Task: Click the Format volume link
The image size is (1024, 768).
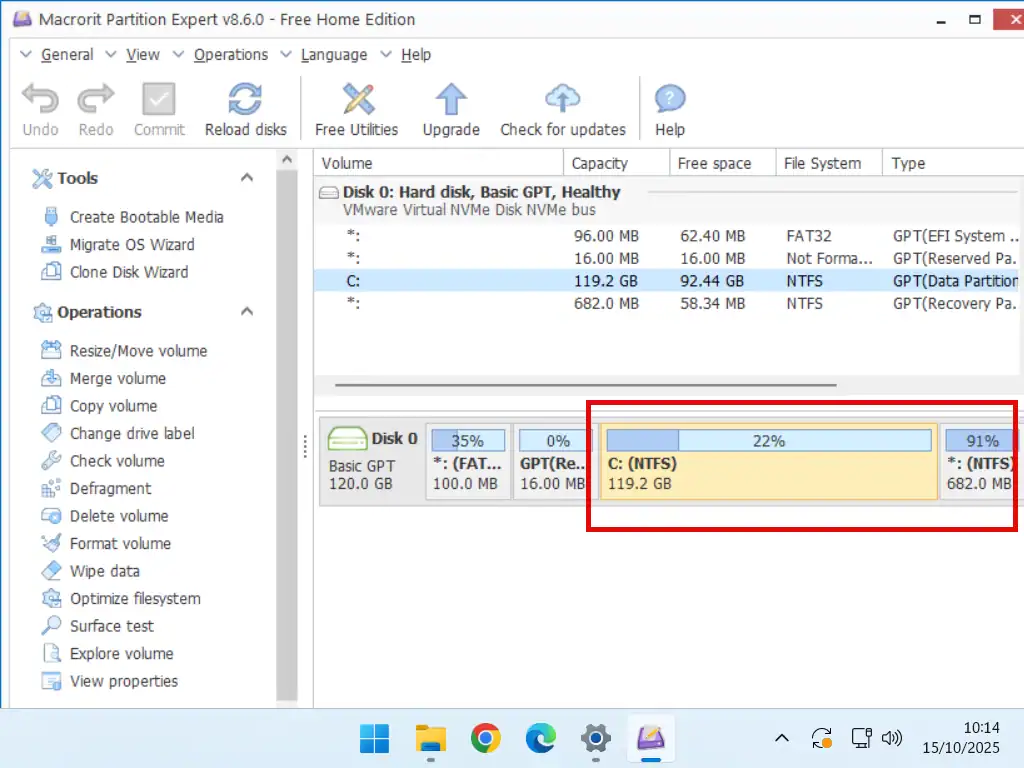Action: tap(120, 544)
